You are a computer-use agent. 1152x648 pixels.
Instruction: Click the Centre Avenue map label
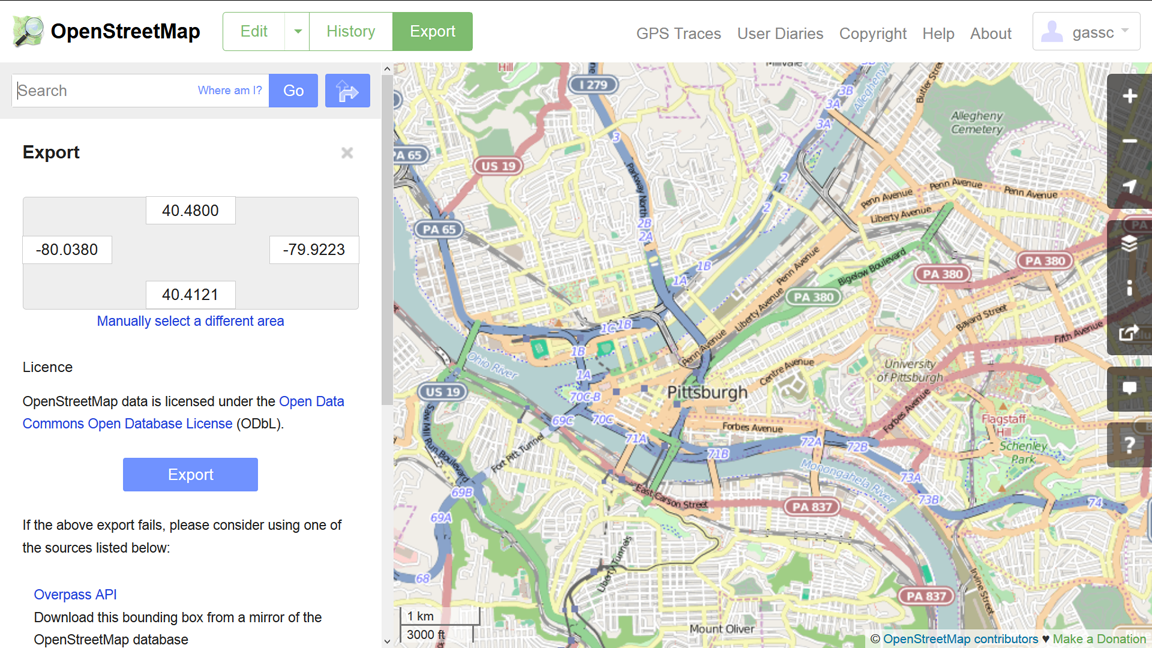(x=787, y=372)
